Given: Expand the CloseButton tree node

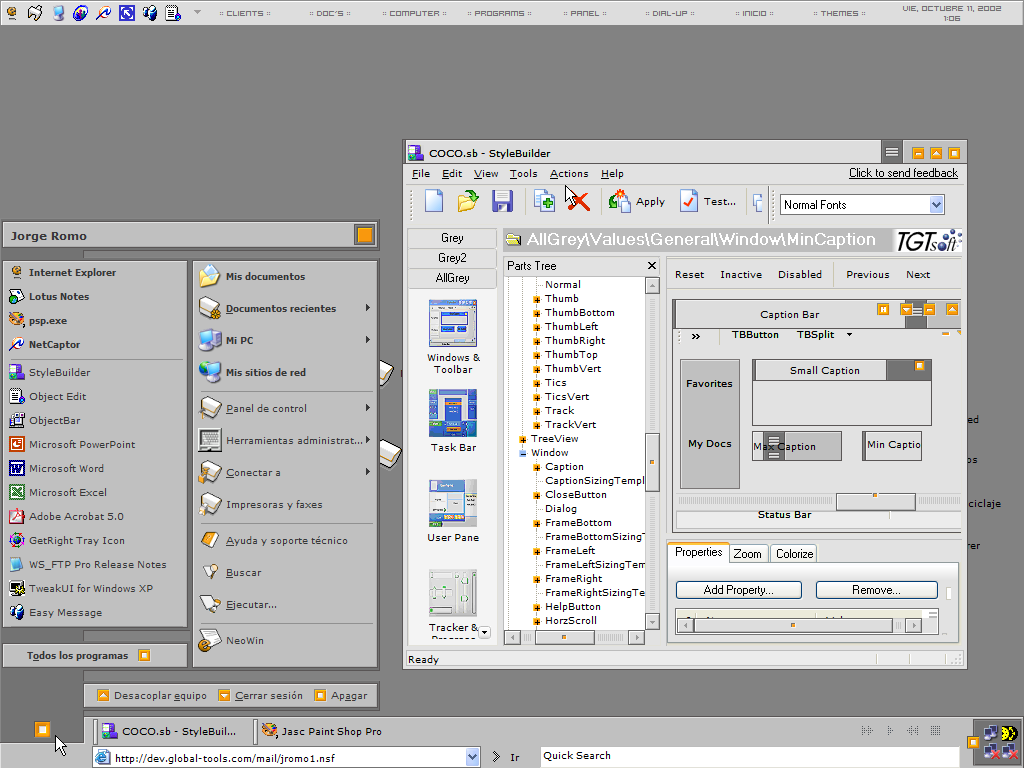Looking at the screenshot, I should (x=537, y=495).
